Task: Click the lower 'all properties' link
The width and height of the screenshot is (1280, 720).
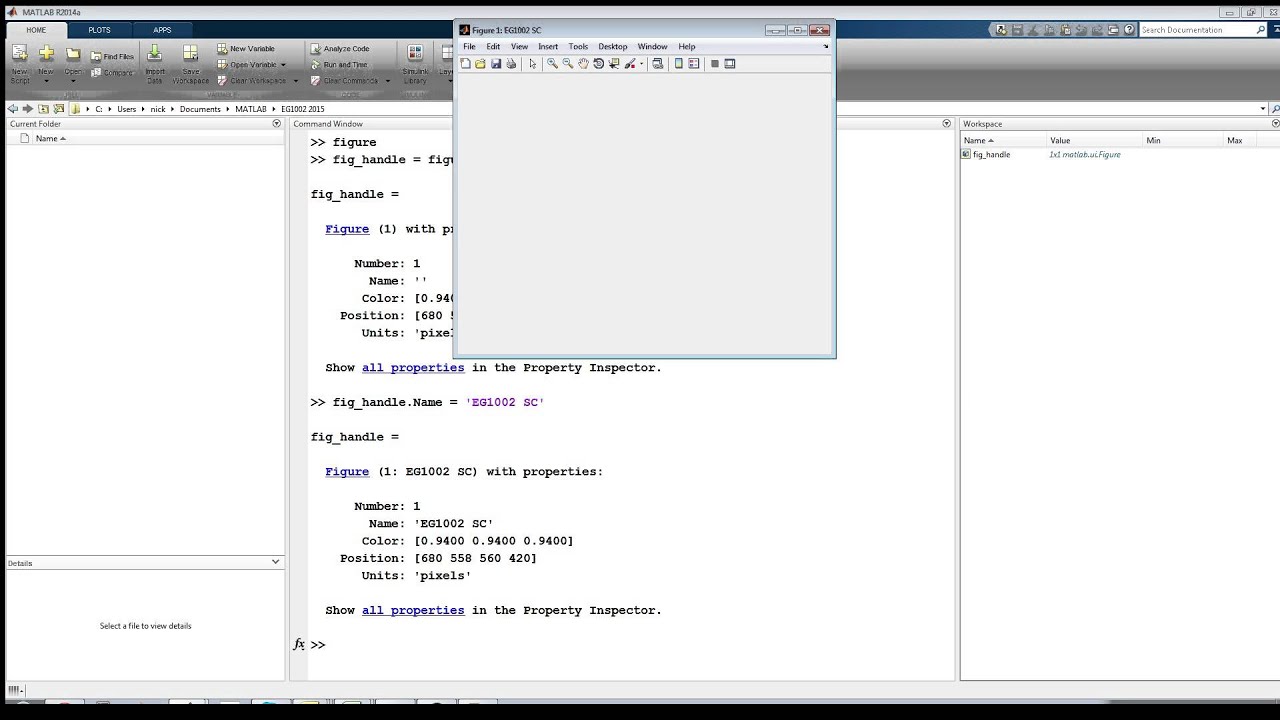Action: 413,610
